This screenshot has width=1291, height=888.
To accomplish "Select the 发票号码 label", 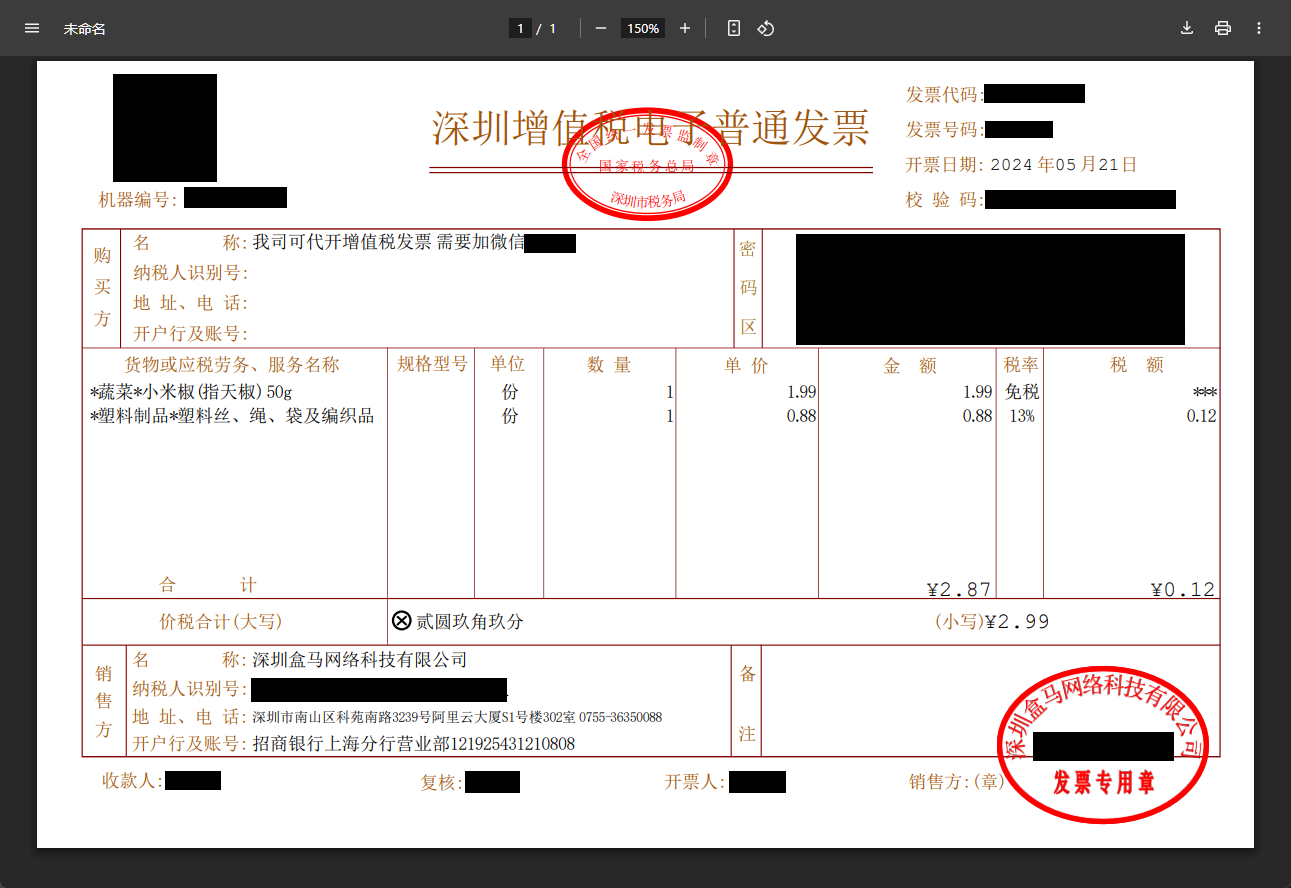I will 945,130.
